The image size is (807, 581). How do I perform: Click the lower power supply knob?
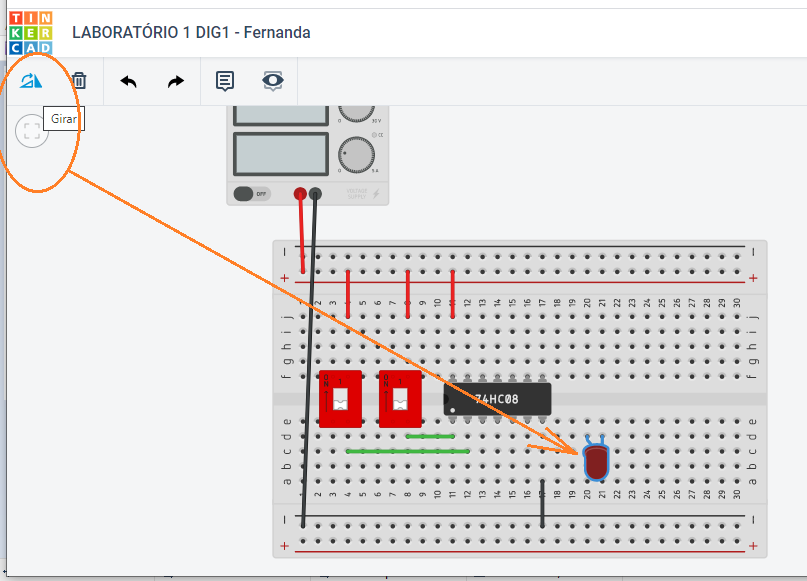[x=355, y=154]
